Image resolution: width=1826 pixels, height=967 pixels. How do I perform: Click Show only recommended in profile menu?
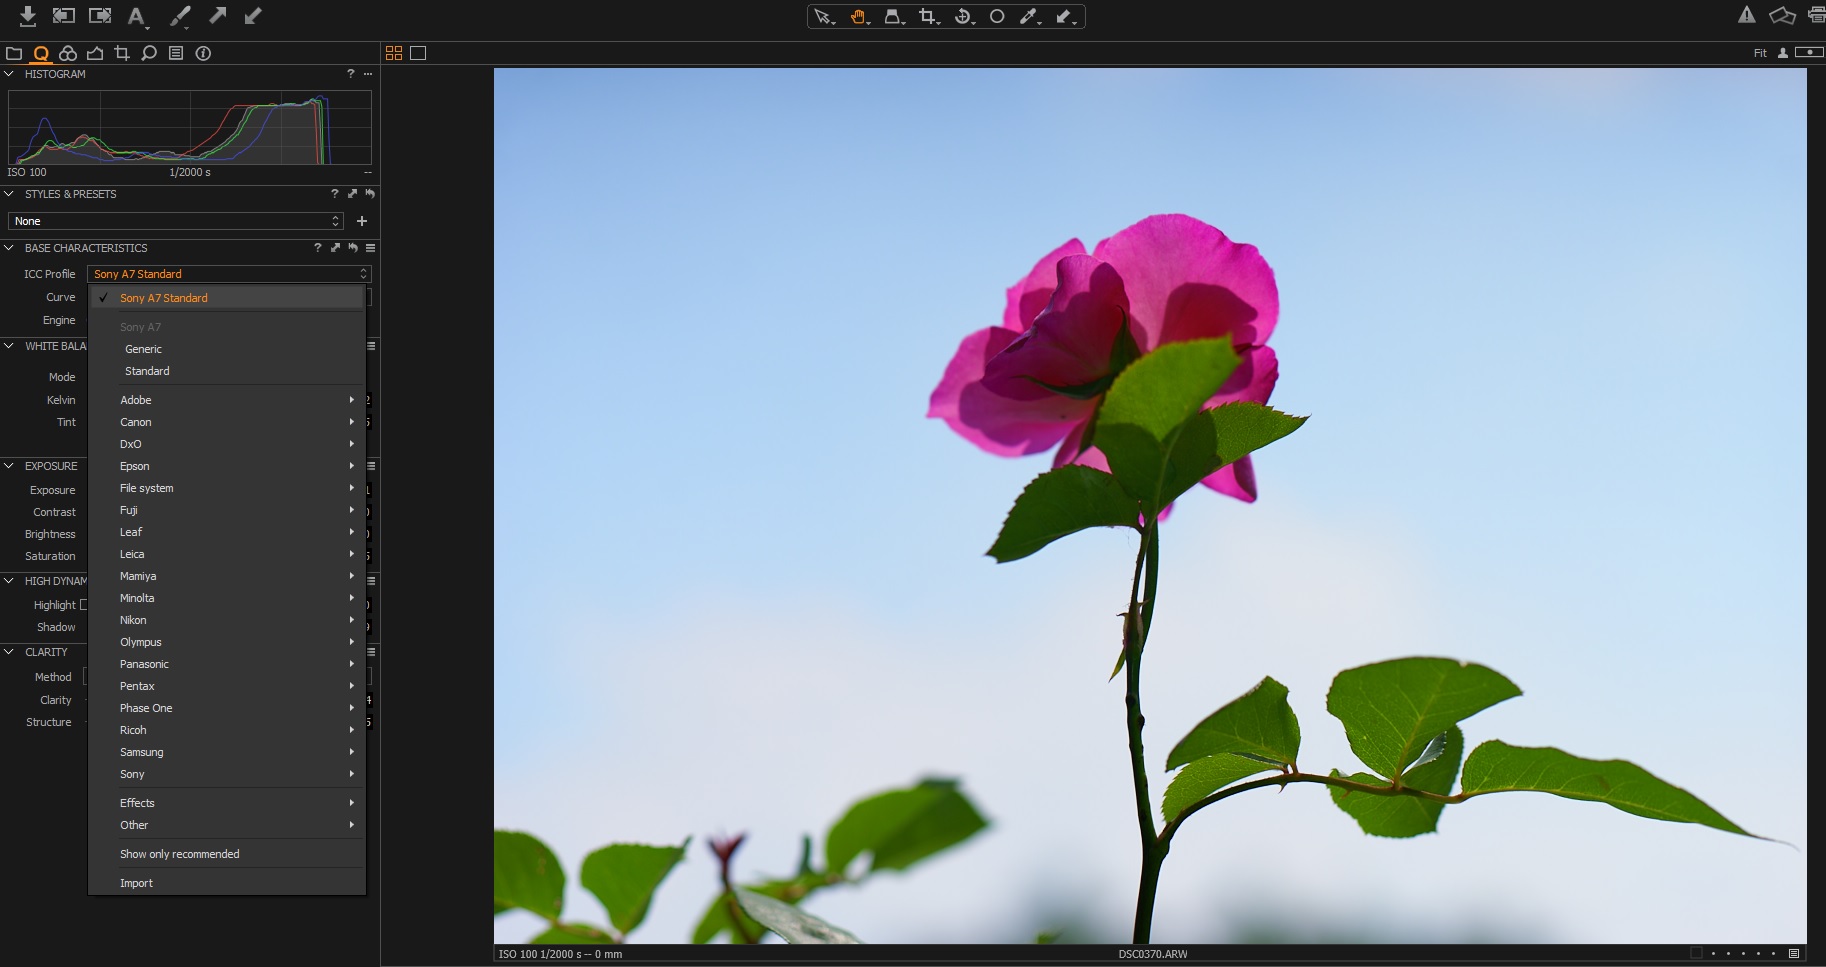(180, 854)
